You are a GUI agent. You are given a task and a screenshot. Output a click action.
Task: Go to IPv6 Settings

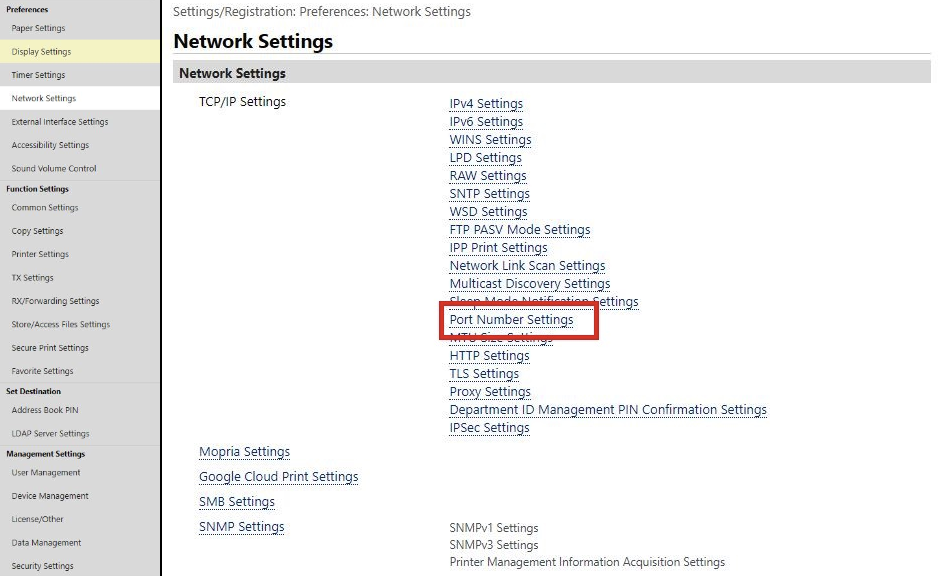[x=486, y=122]
